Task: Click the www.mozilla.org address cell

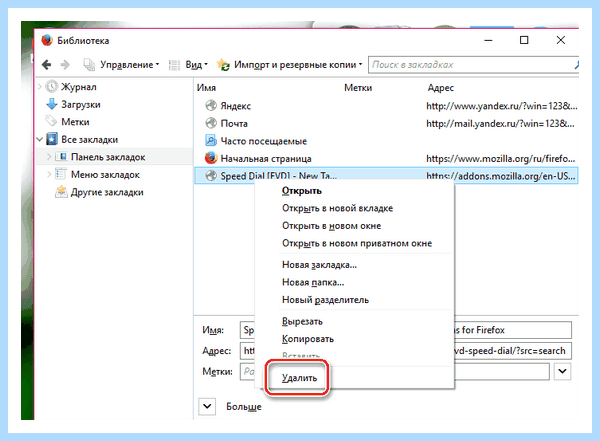Action: 501,158
